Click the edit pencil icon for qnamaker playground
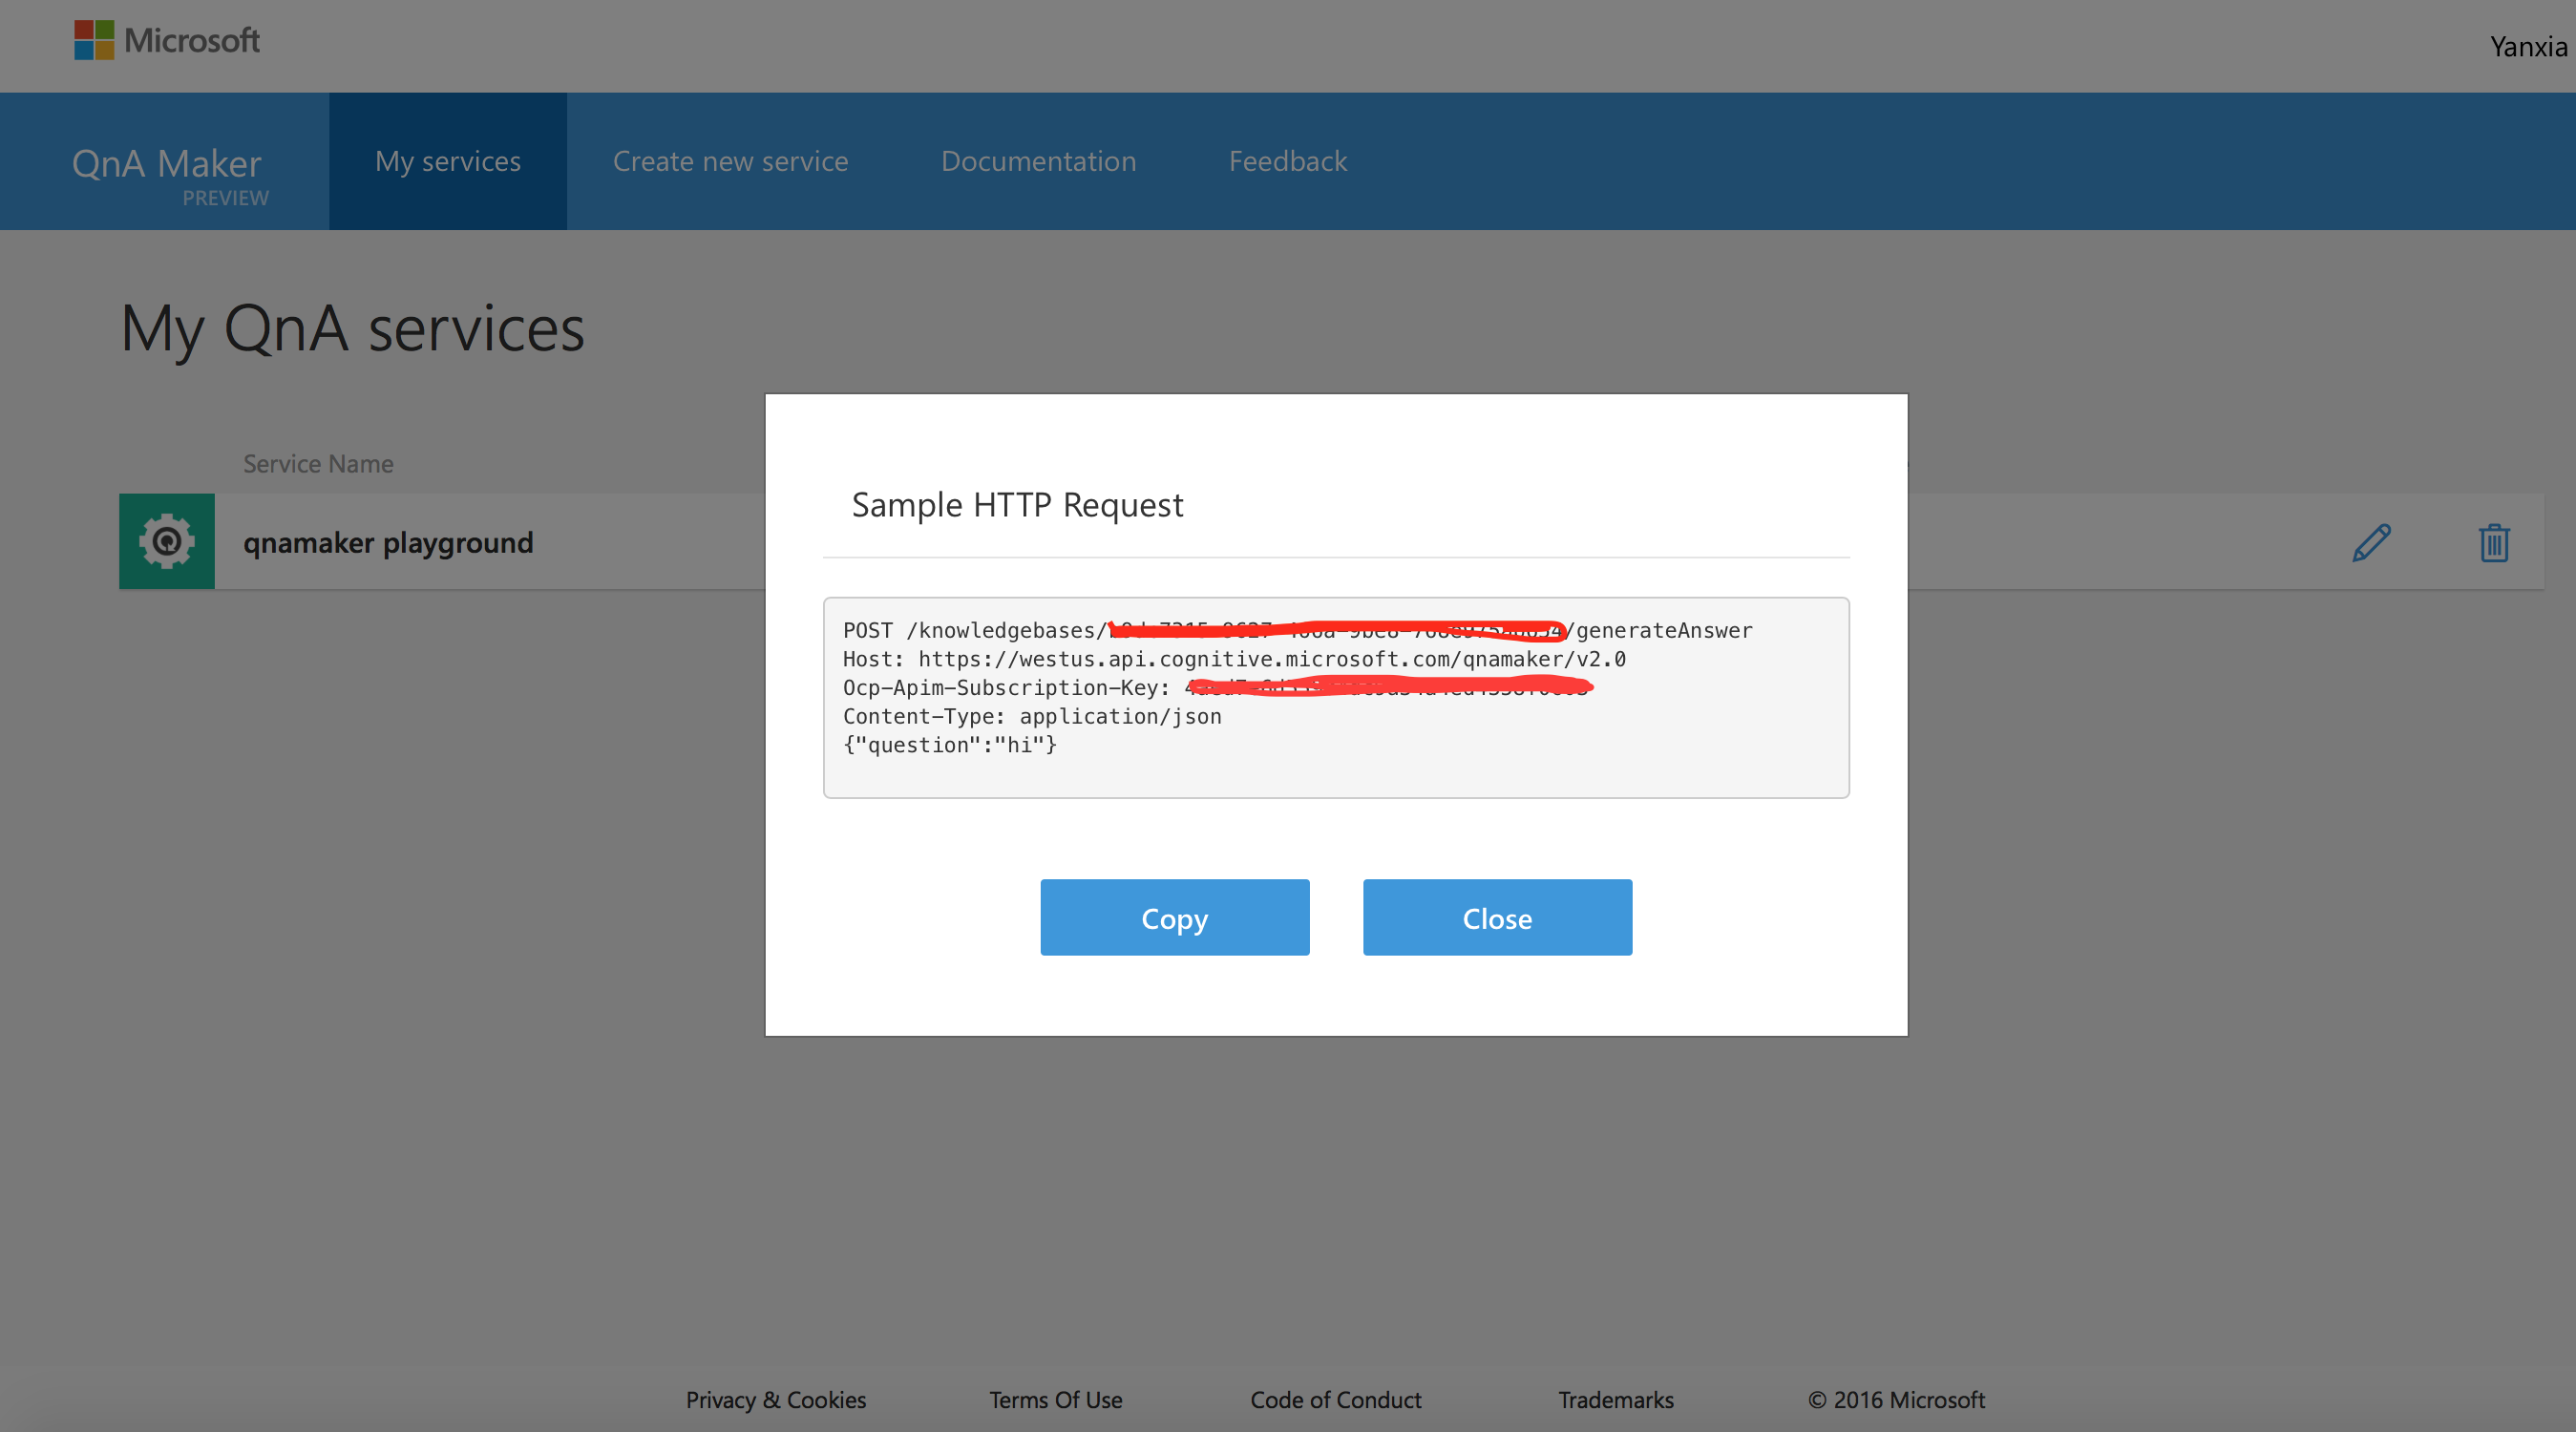Image resolution: width=2576 pixels, height=1432 pixels. 2372,541
